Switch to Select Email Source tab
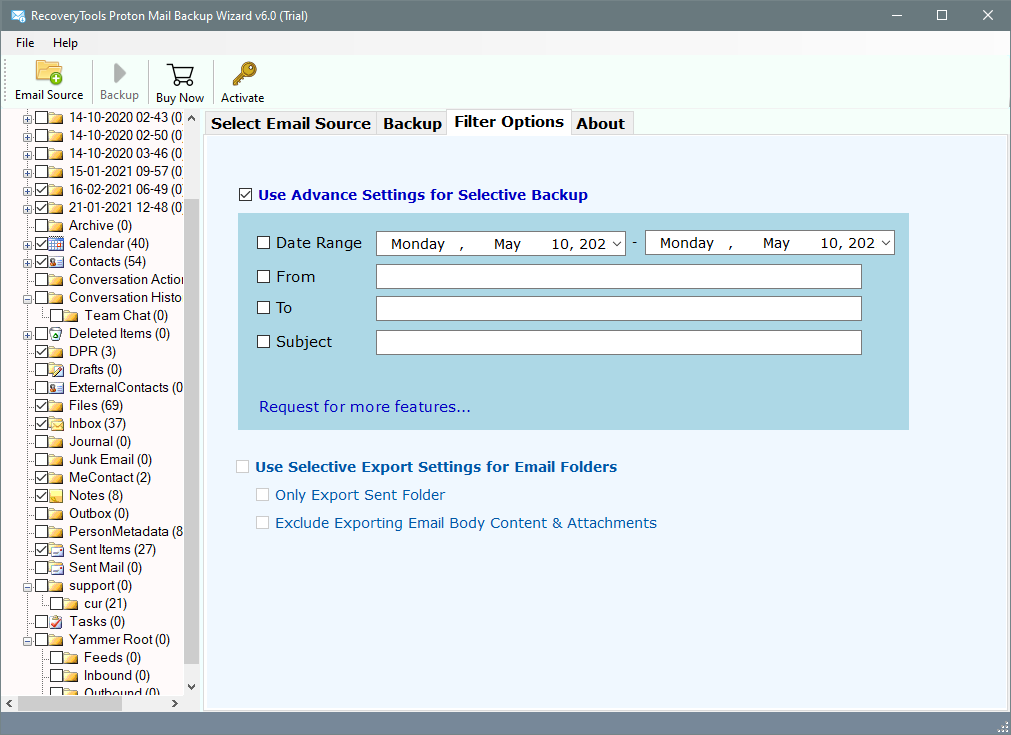The width and height of the screenshot is (1011, 735). point(291,124)
